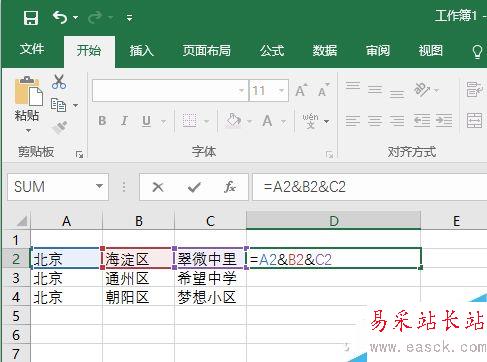Open Customize Quick Access Toolbar dropdown
The image size is (487, 362).
coord(129,17)
